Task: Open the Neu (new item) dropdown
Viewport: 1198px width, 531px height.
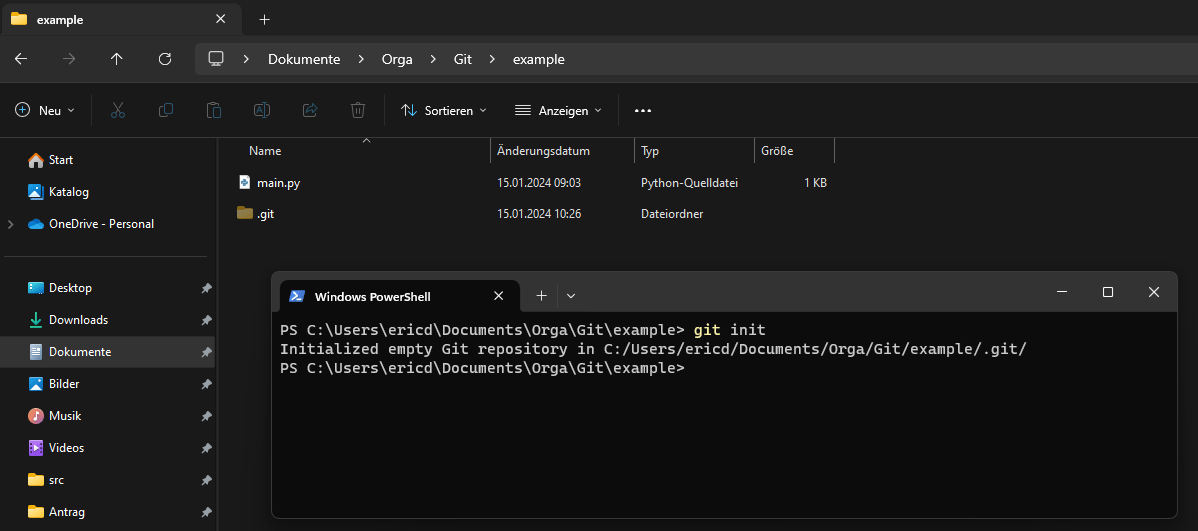Action: pos(45,110)
